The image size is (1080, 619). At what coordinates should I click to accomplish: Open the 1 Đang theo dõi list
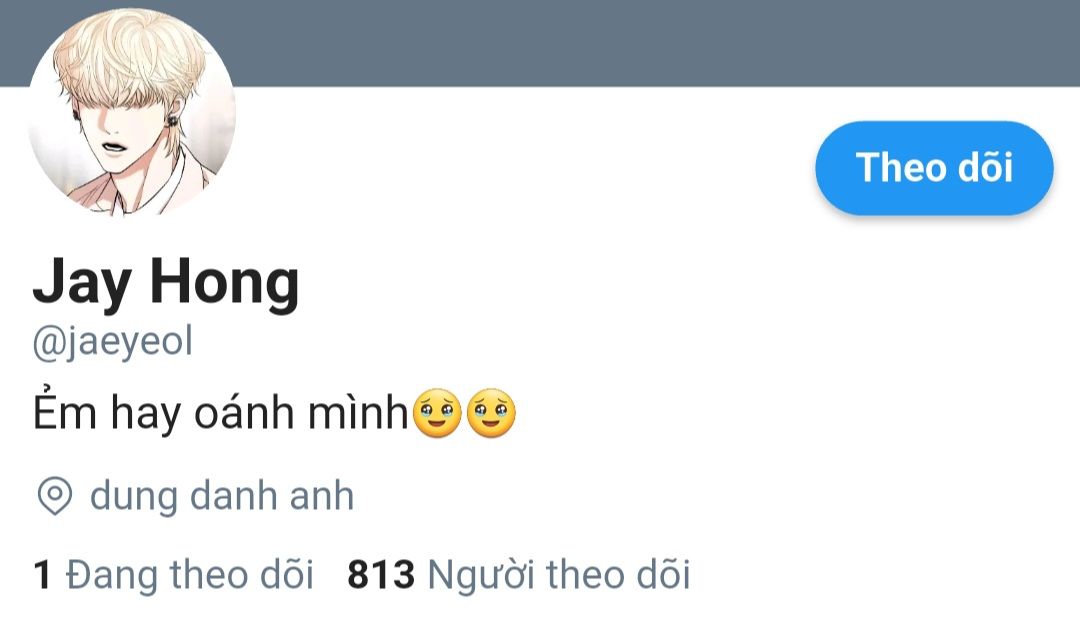173,575
